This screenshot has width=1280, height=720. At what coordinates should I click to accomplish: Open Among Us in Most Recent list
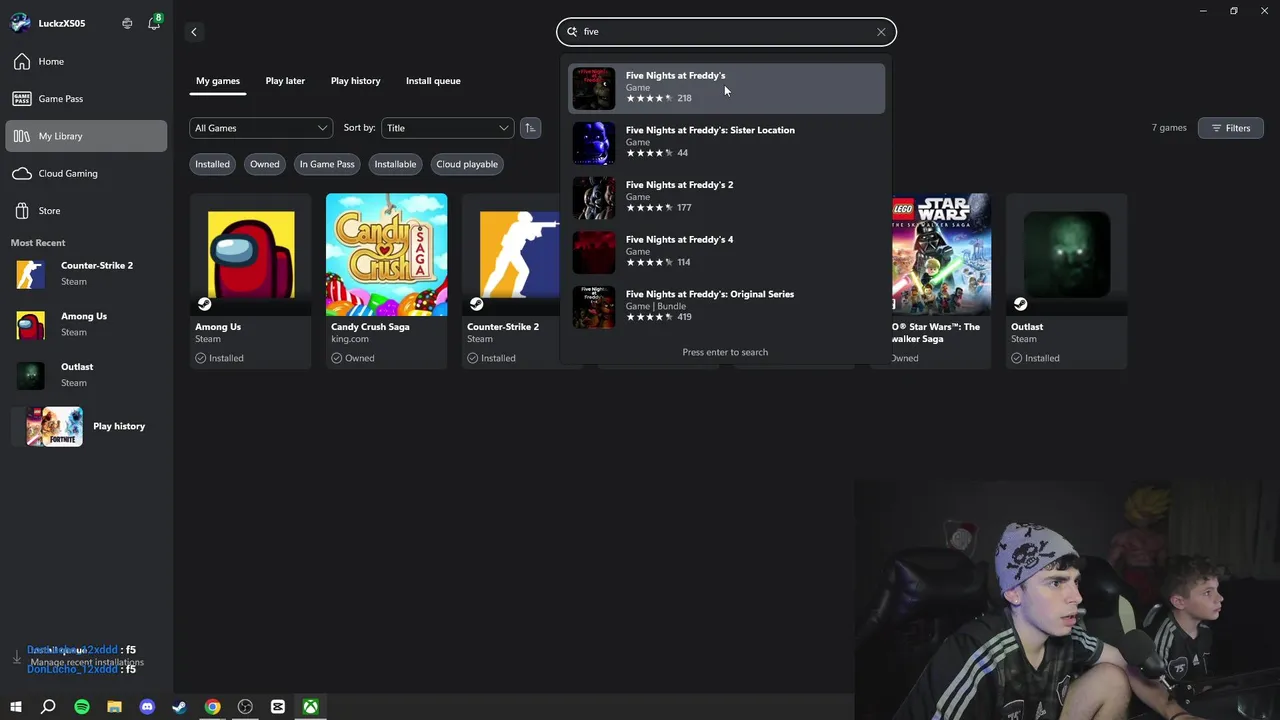pos(86,324)
